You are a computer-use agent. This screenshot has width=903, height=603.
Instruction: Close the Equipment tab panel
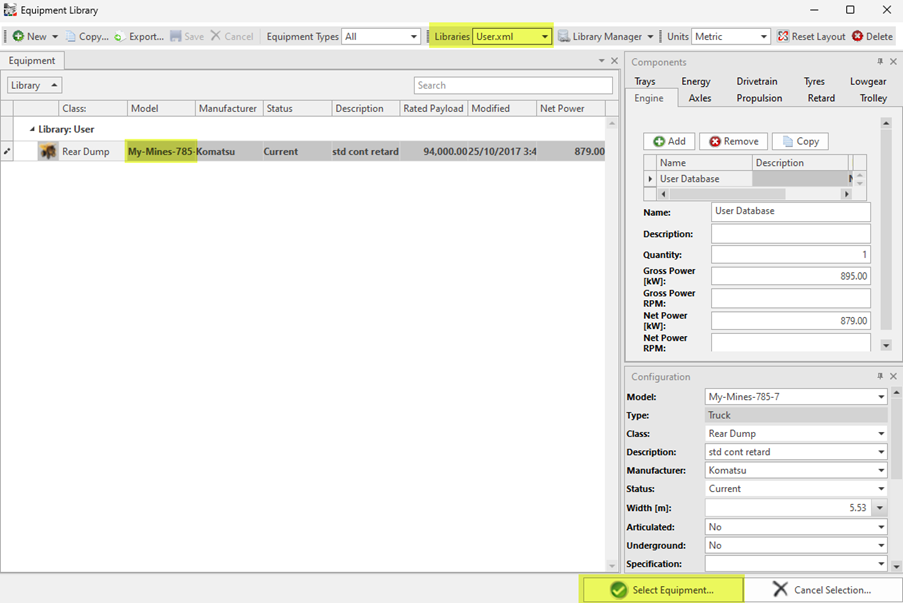[614, 61]
